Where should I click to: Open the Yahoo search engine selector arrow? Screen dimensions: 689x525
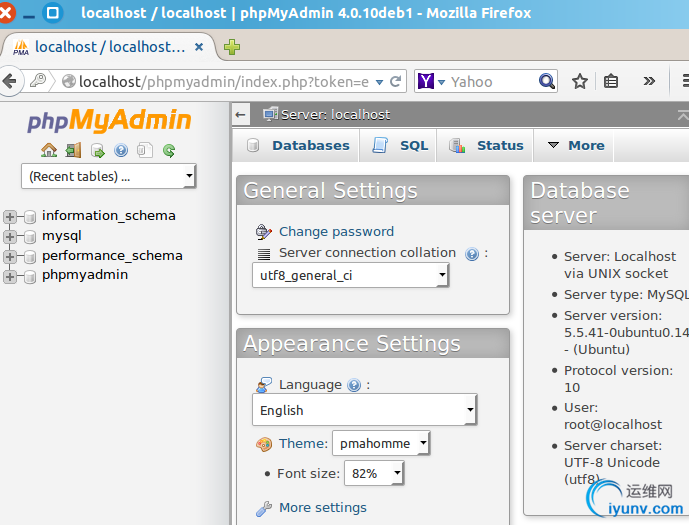point(442,82)
